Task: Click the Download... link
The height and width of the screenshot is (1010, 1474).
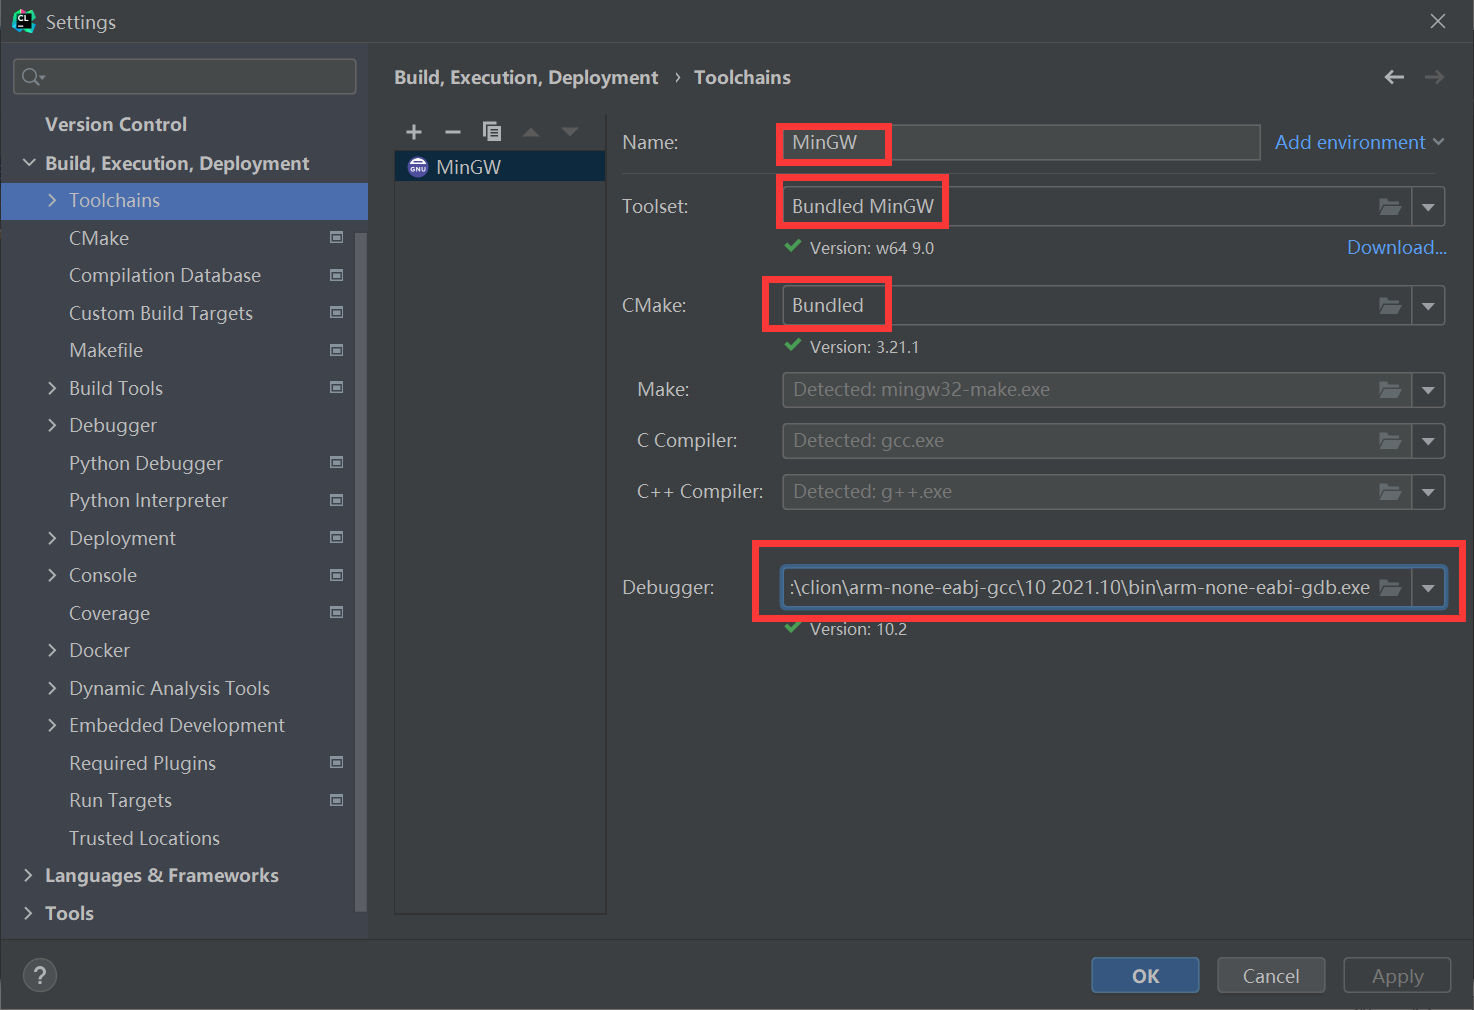Action: pos(1396,247)
